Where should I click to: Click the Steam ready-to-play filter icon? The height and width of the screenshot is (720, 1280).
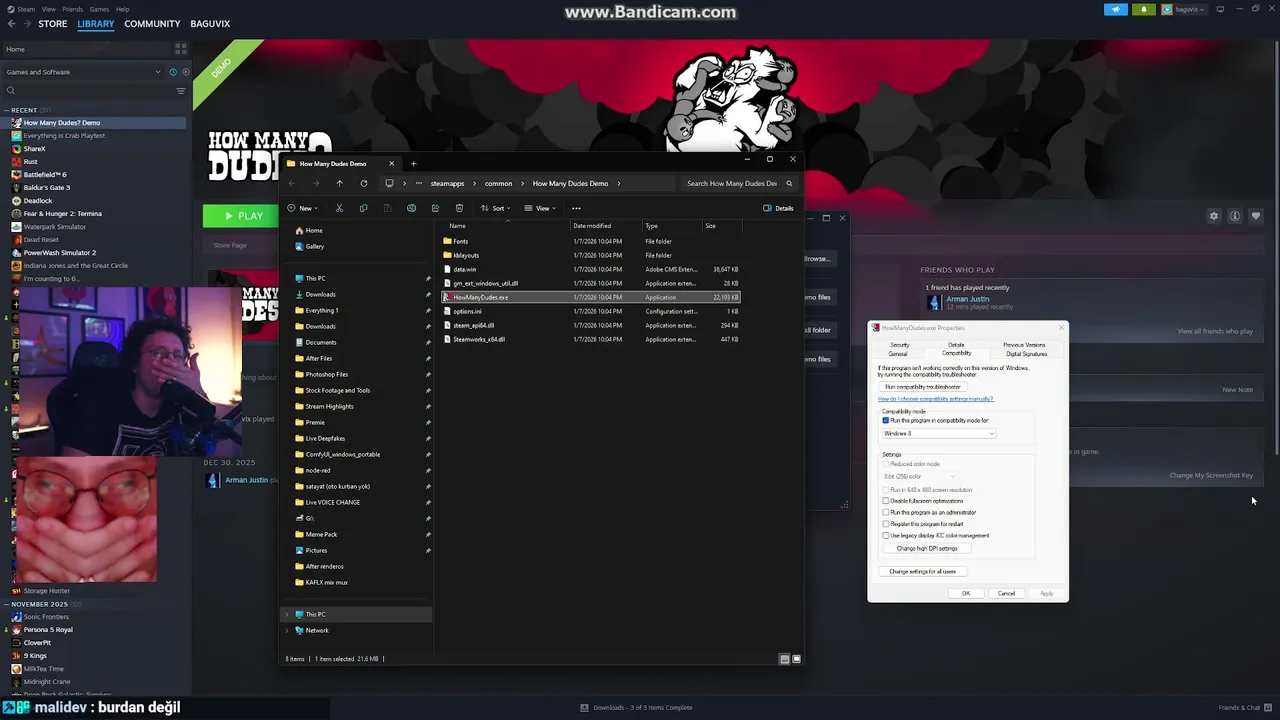[185, 72]
